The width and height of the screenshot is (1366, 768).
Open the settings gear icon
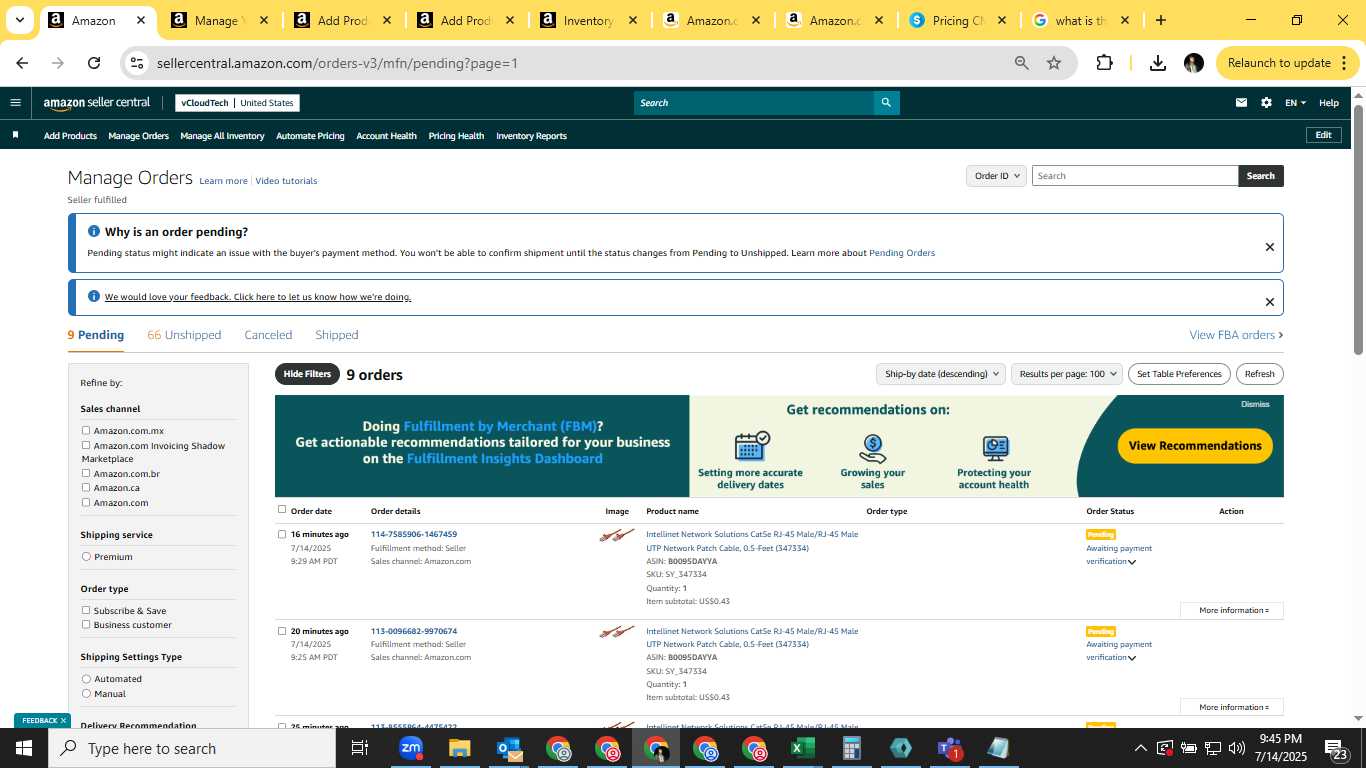tap(1267, 103)
